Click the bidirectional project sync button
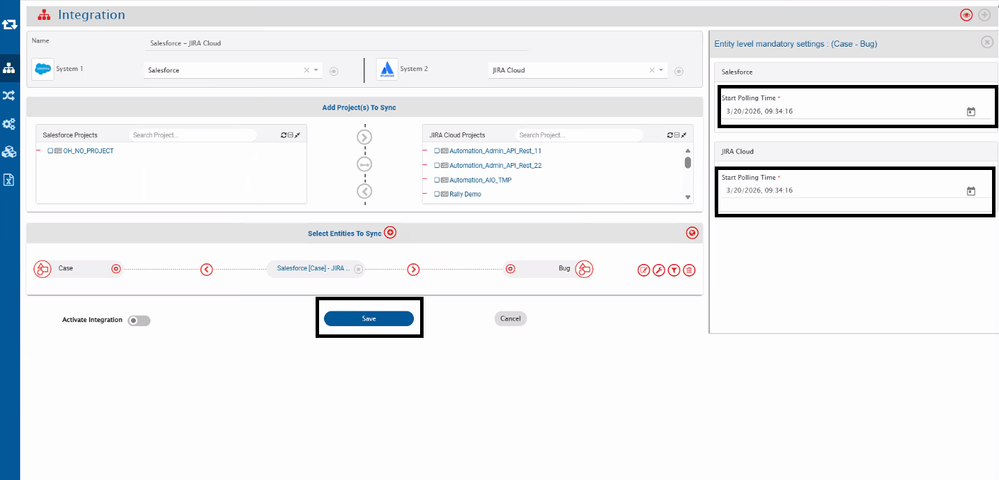 pyautogui.click(x=364, y=164)
